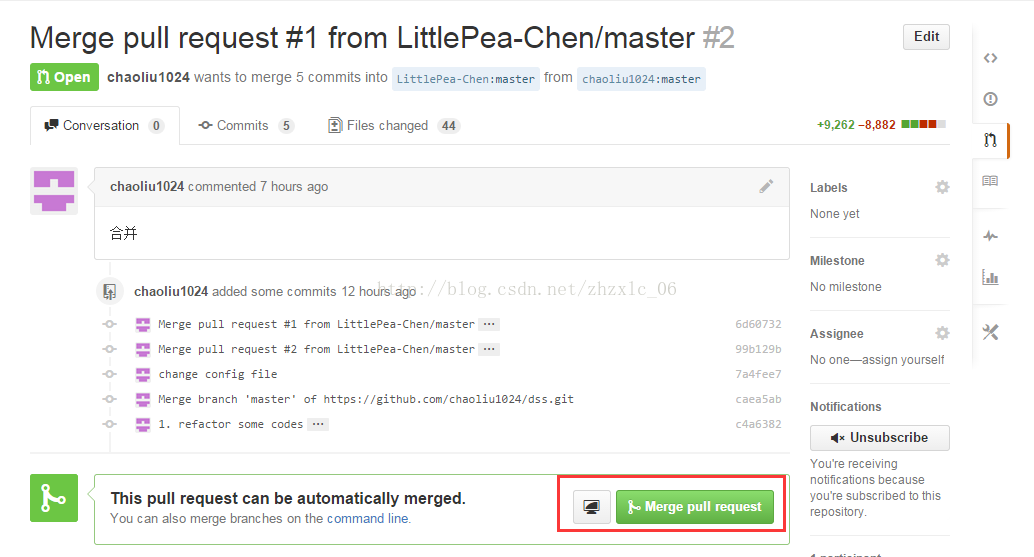Open the Code icon in right sidebar

pos(990,58)
